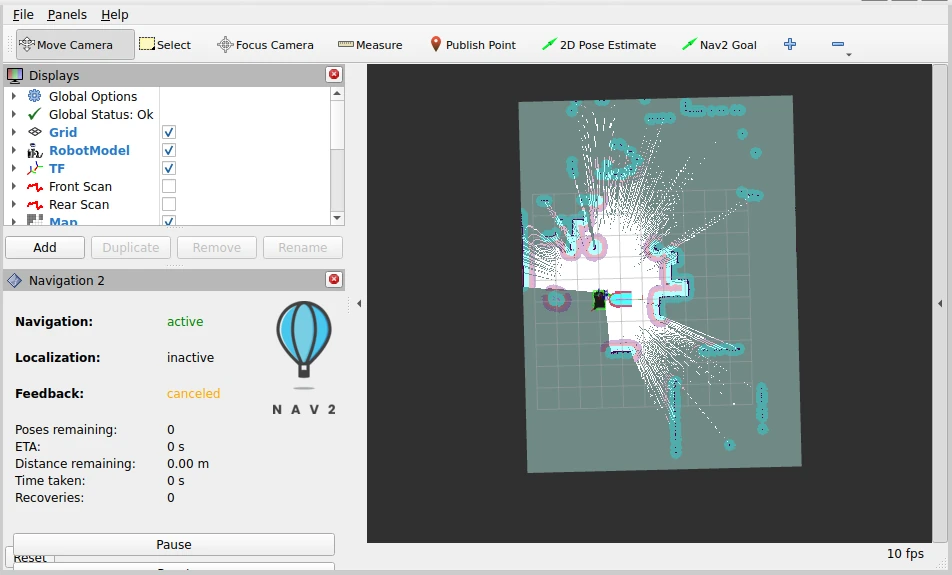Open the Panels menu

67,15
